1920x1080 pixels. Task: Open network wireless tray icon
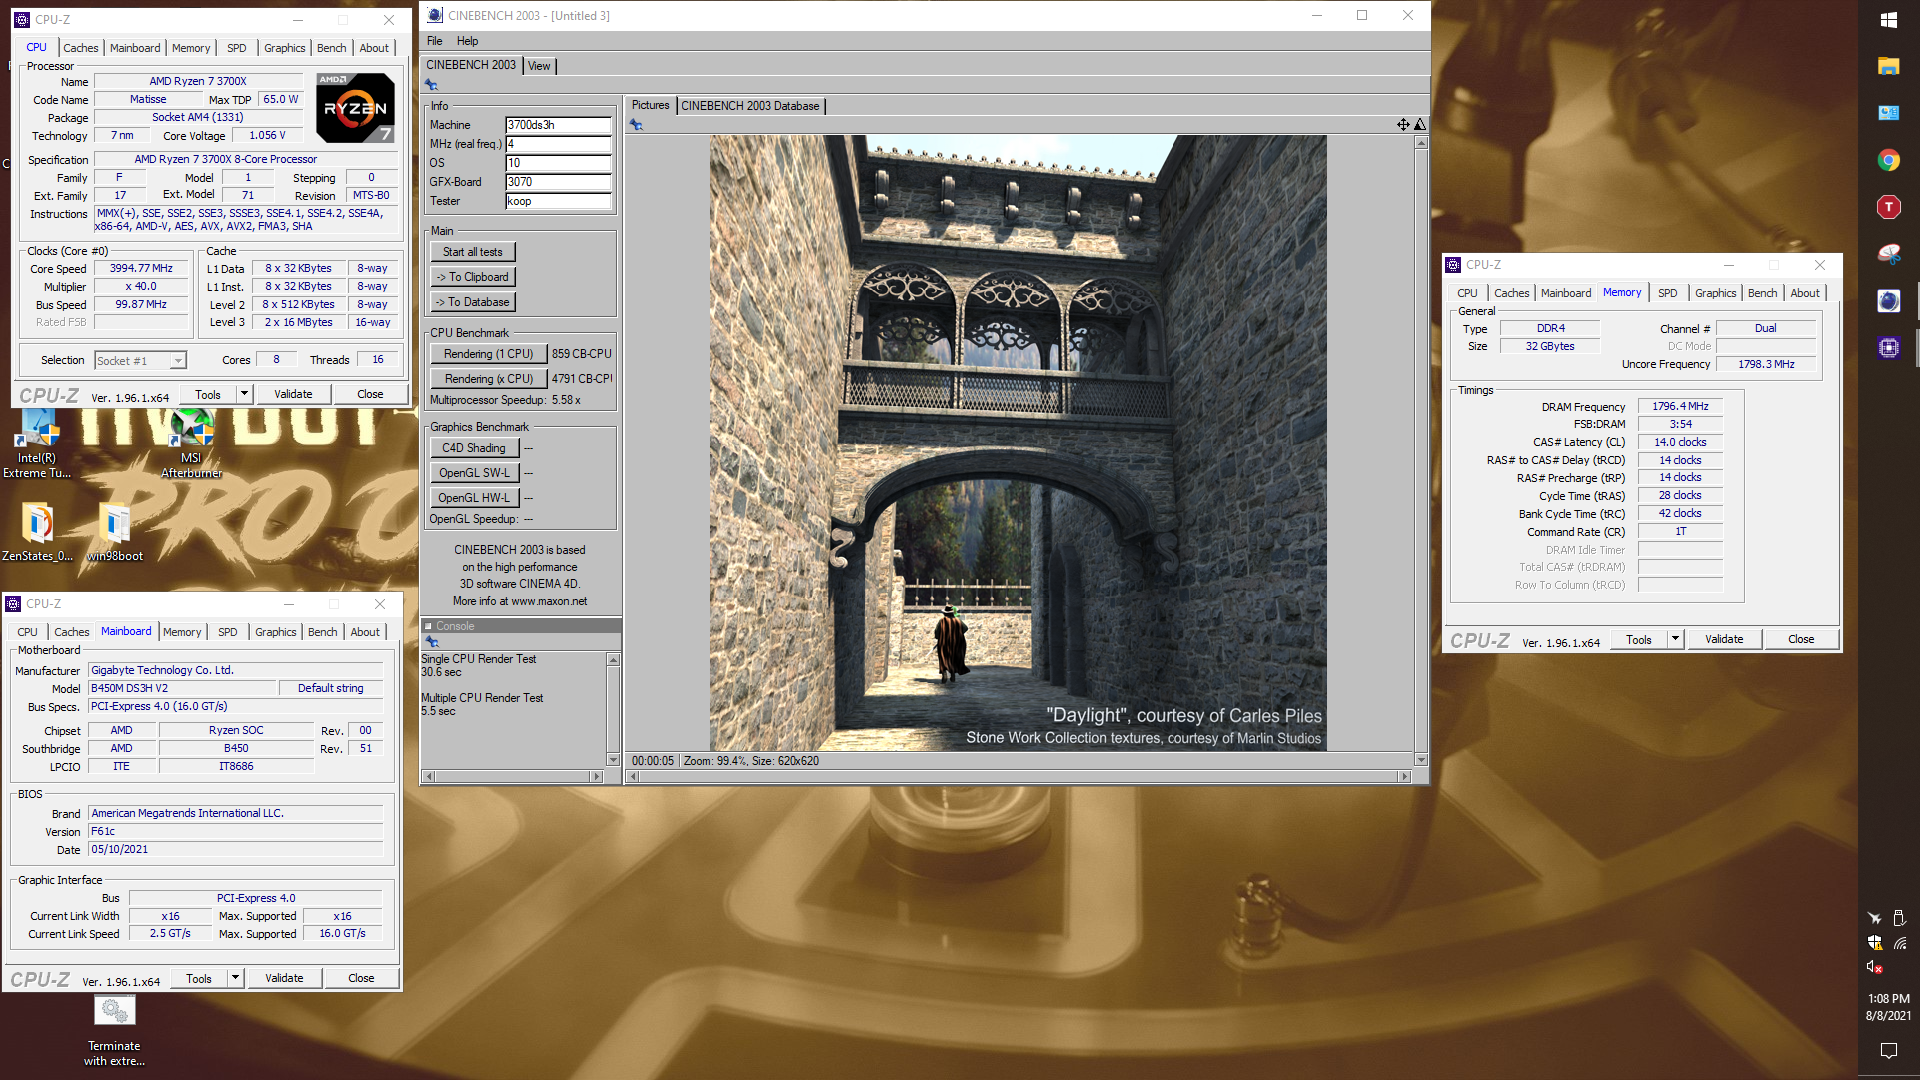point(1900,942)
